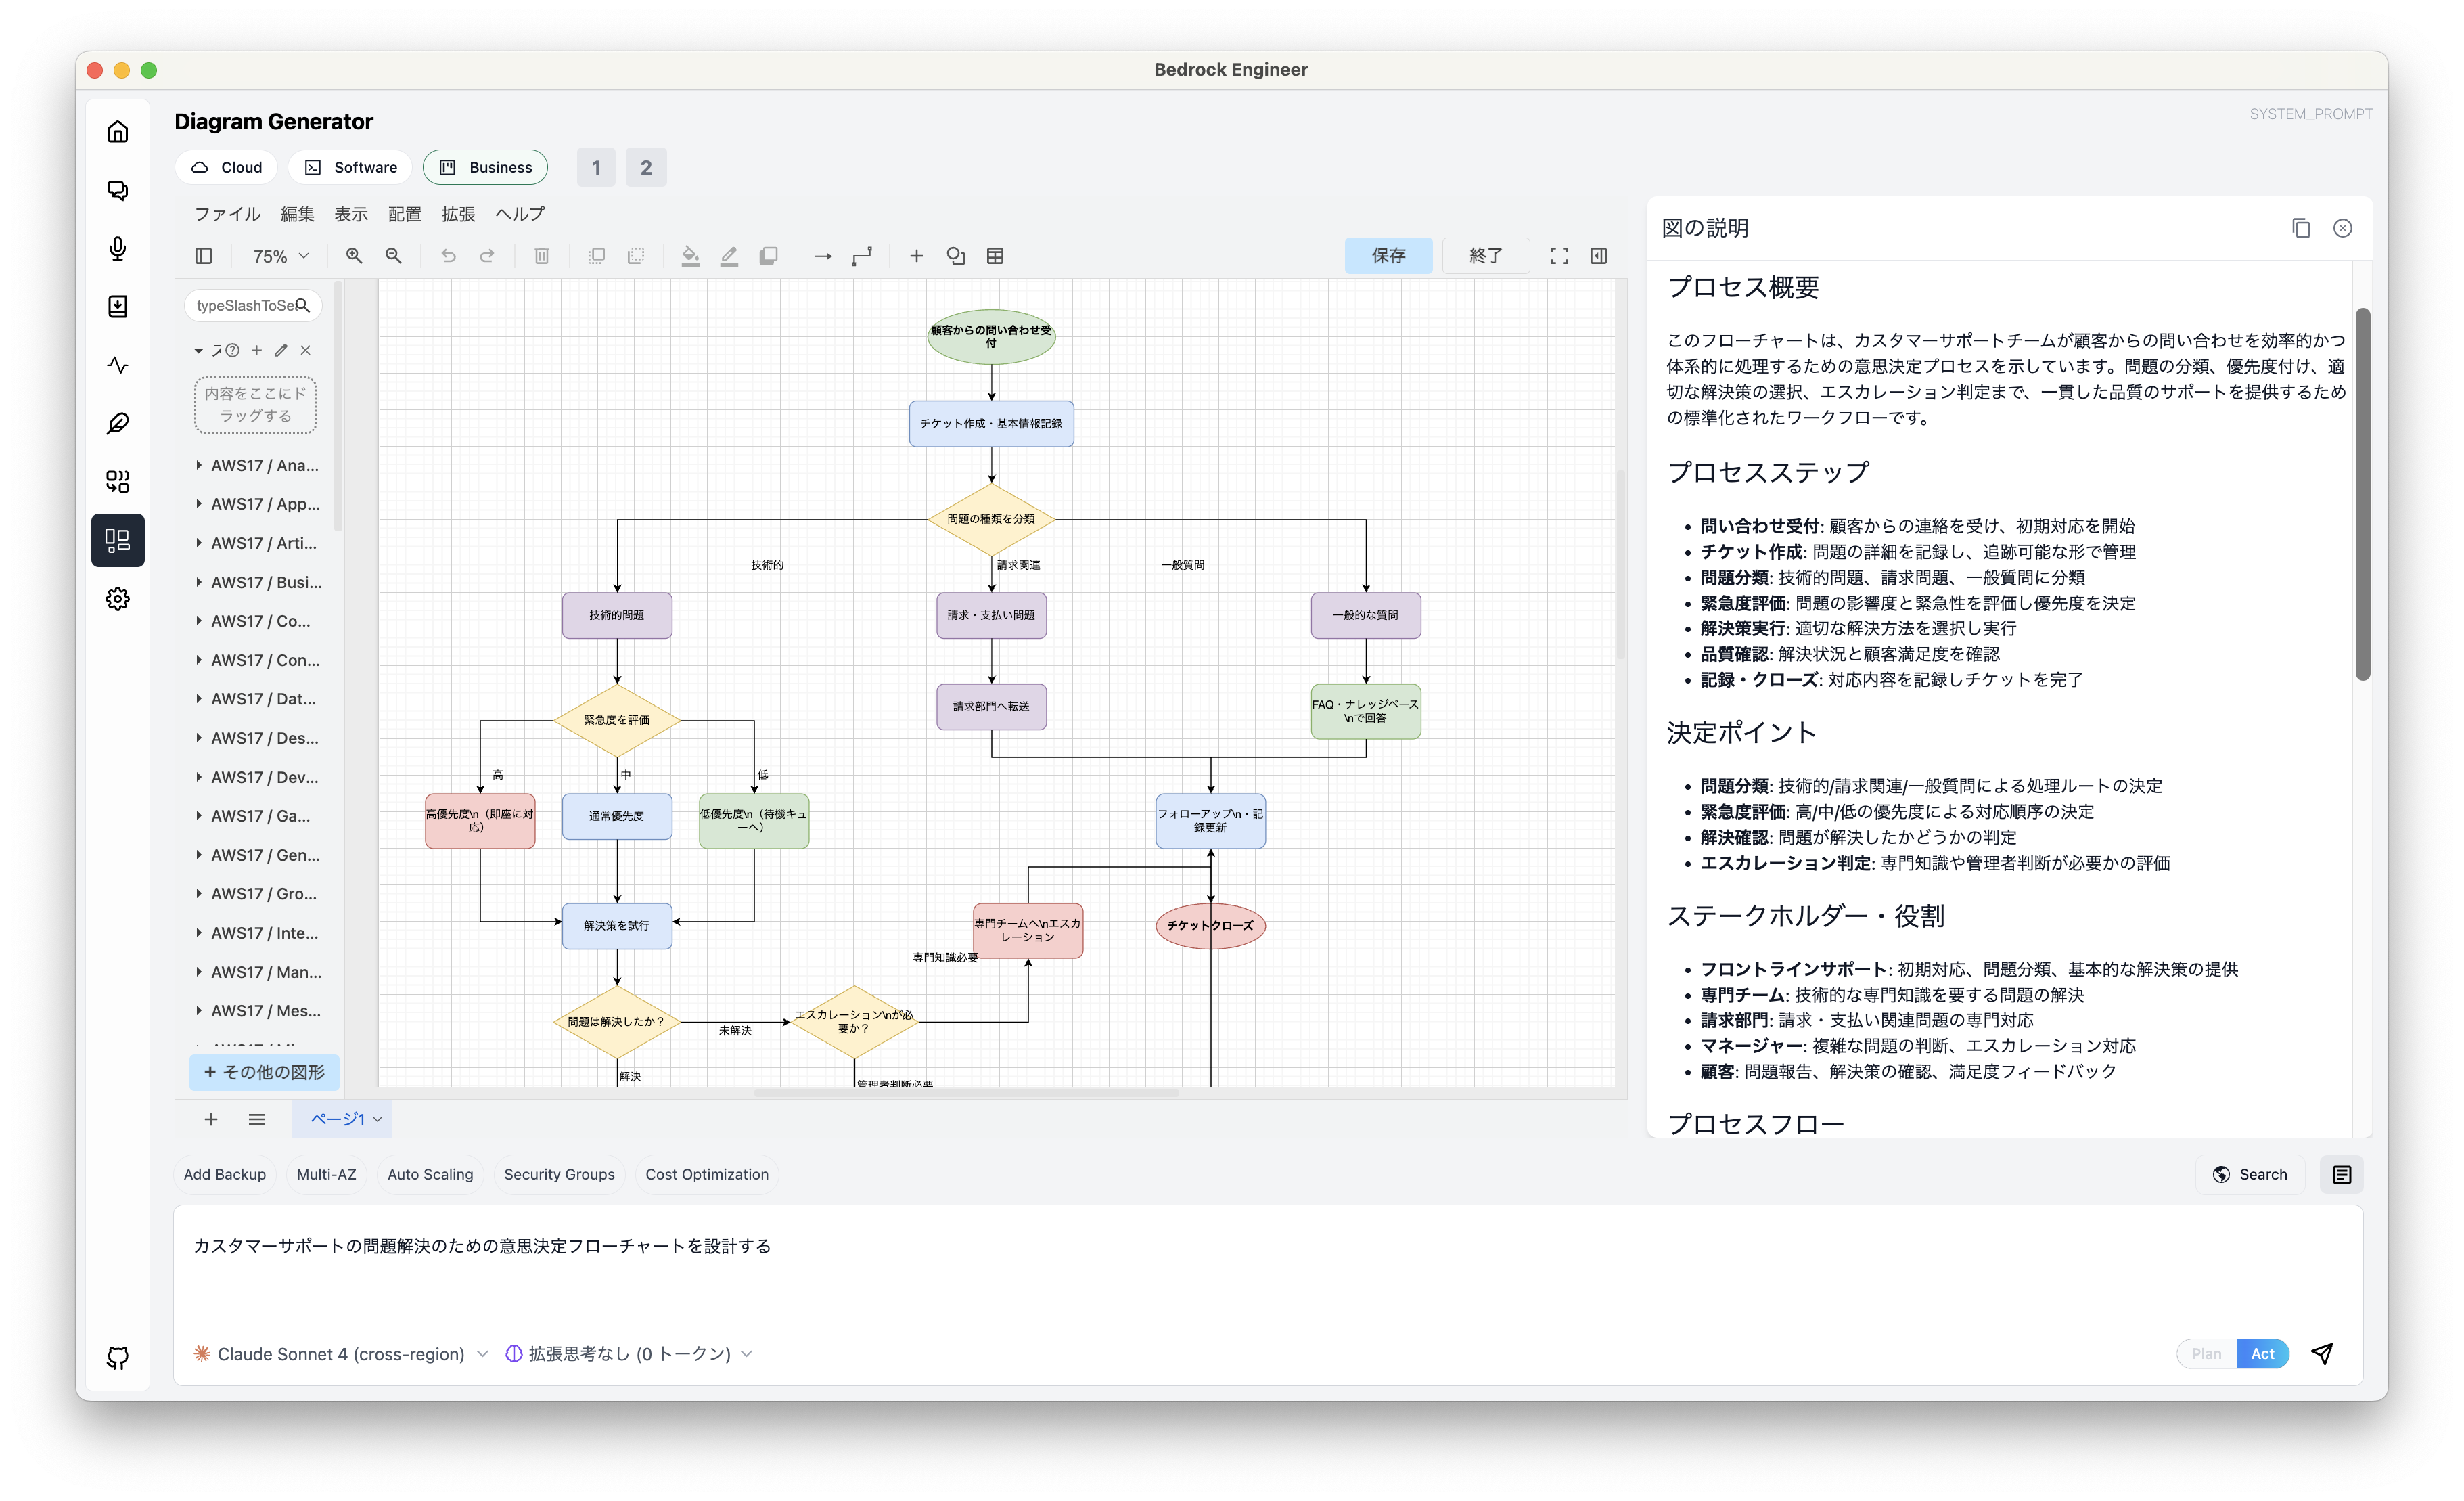Enter fullscreen mode via toolbar icon
Viewport: 2464px width, 1501px height.
(x=1559, y=255)
